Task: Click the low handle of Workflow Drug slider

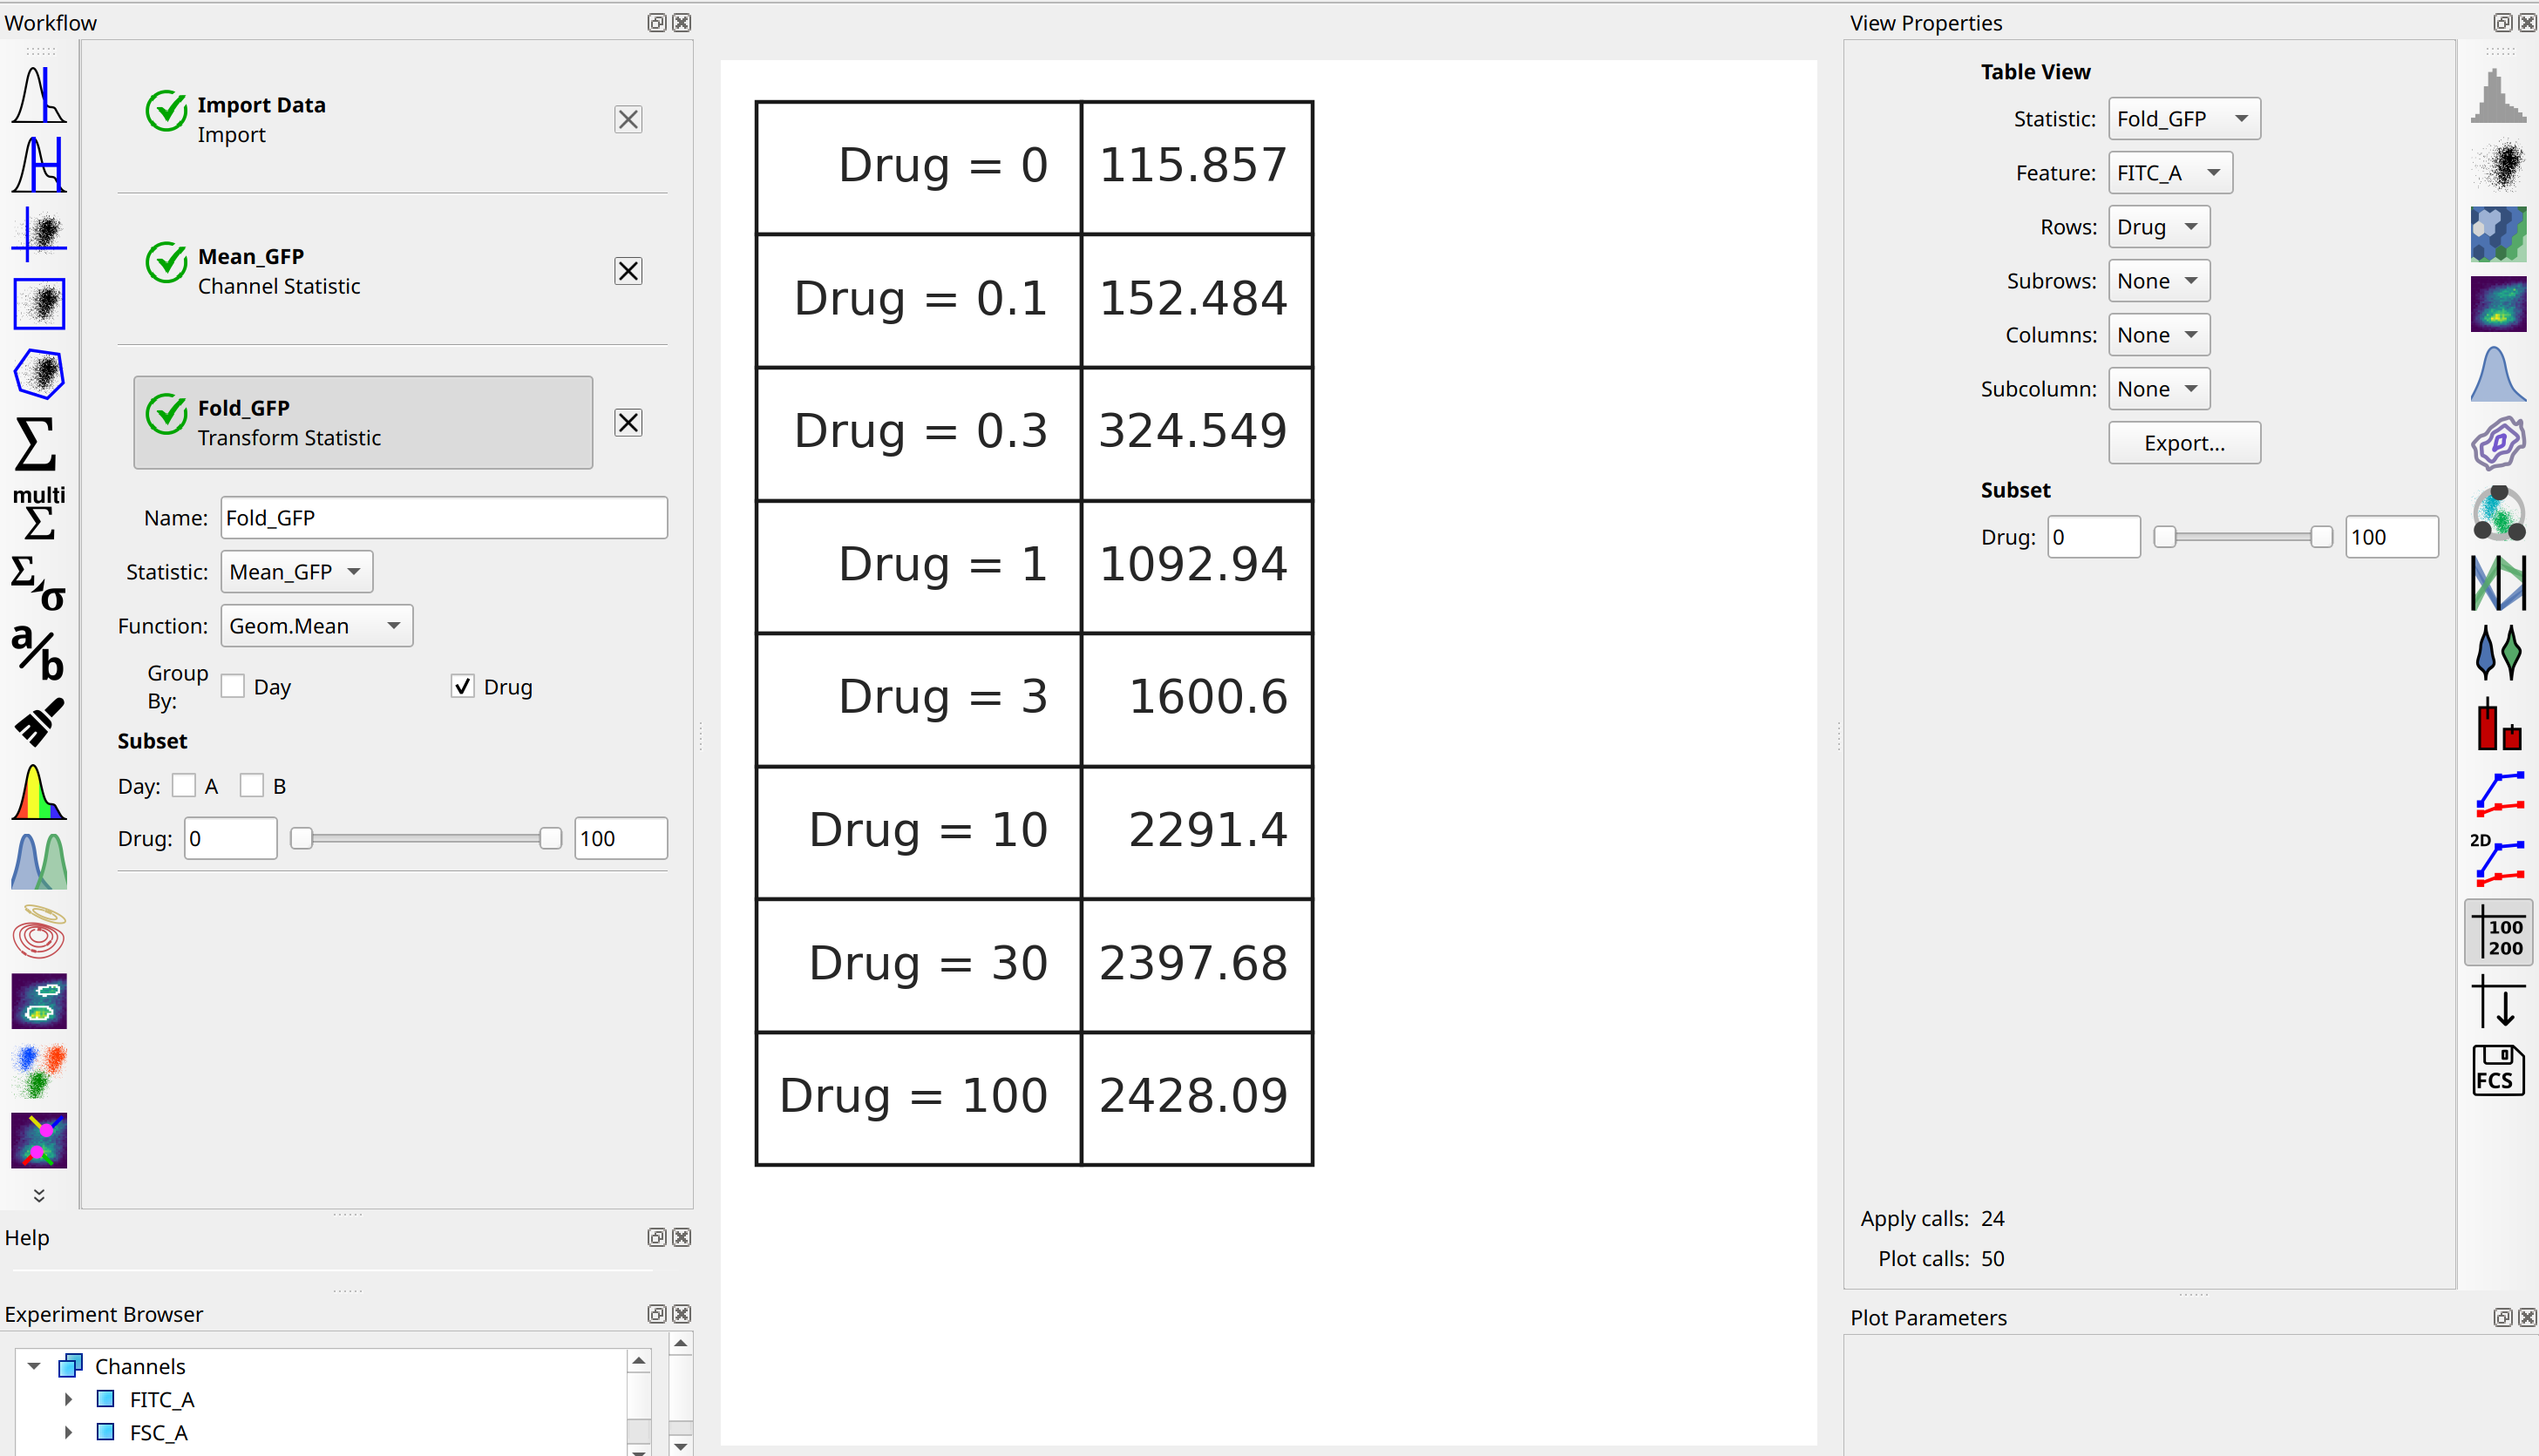Action: [301, 838]
